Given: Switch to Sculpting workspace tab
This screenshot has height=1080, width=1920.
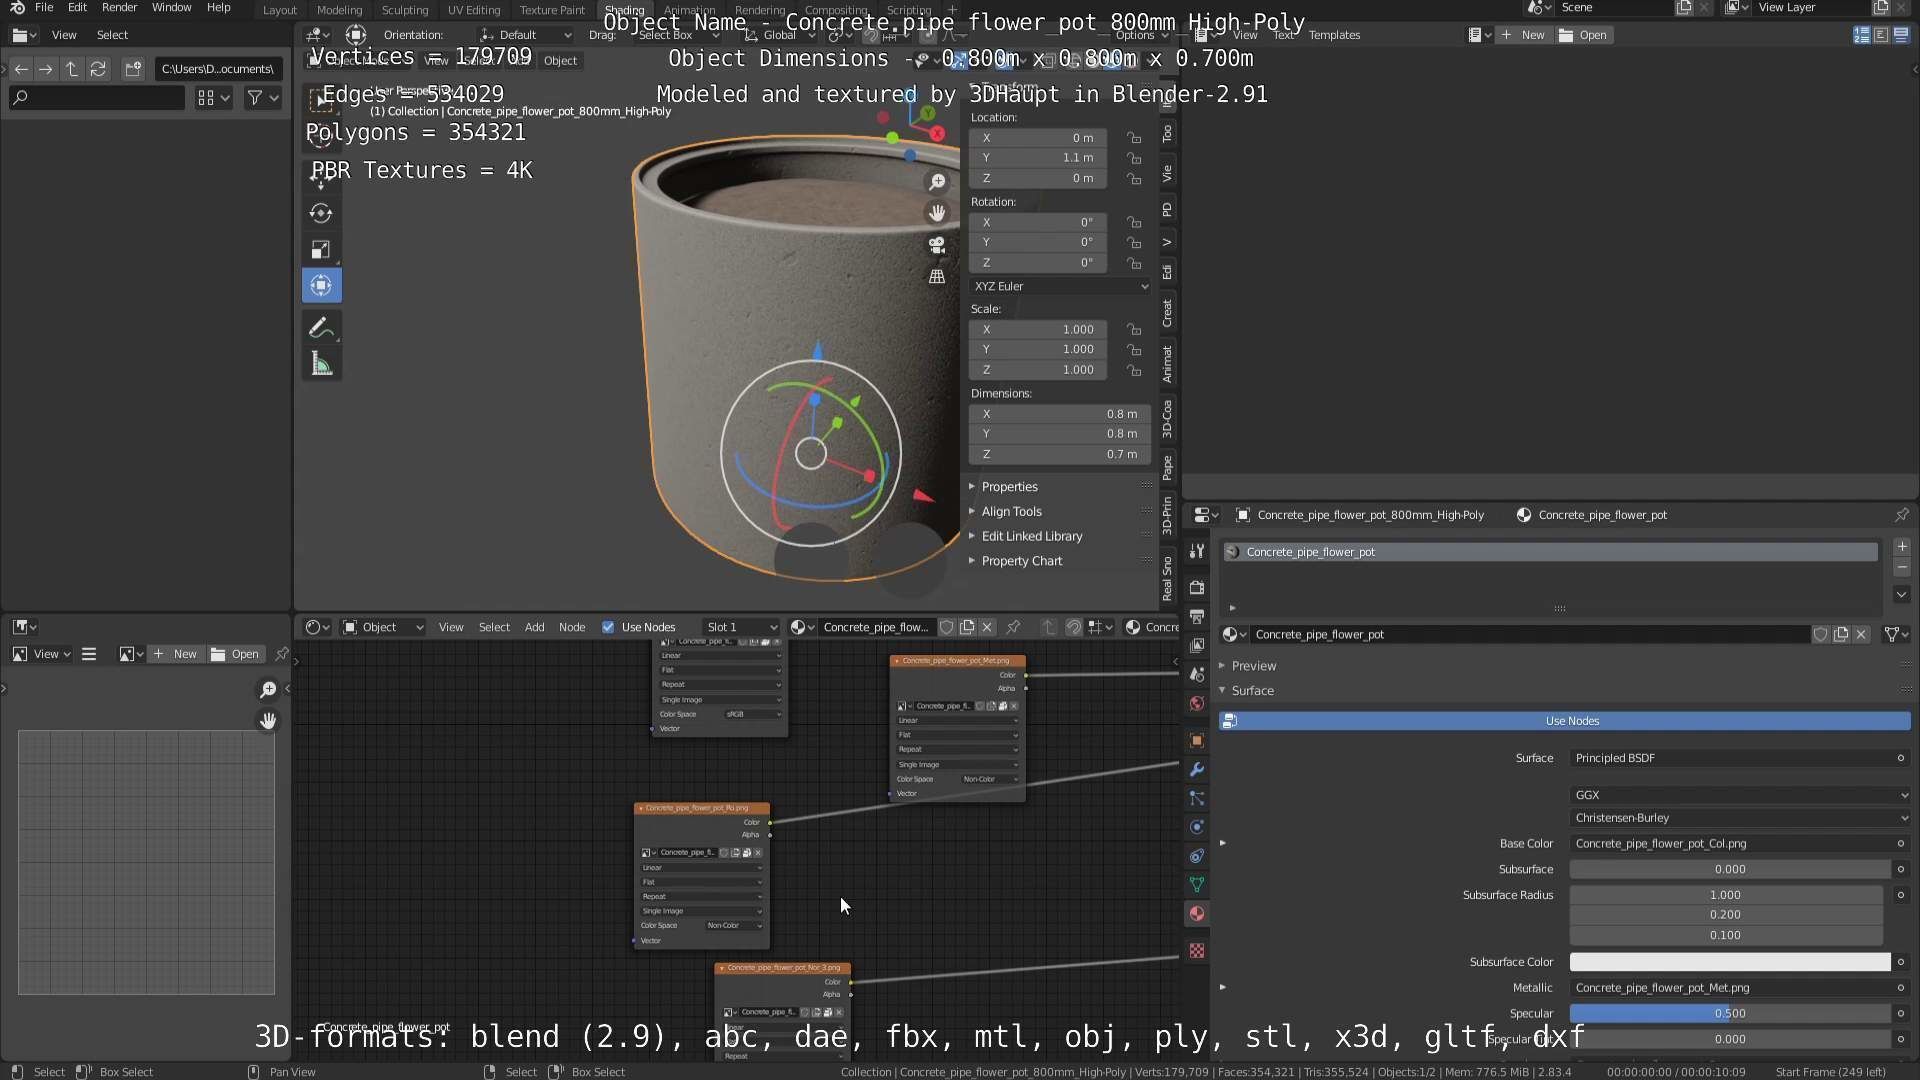Looking at the screenshot, I should pos(405,10).
